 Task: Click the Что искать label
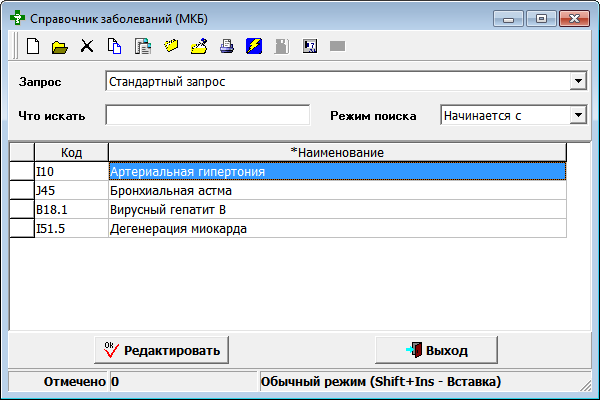click(52, 116)
